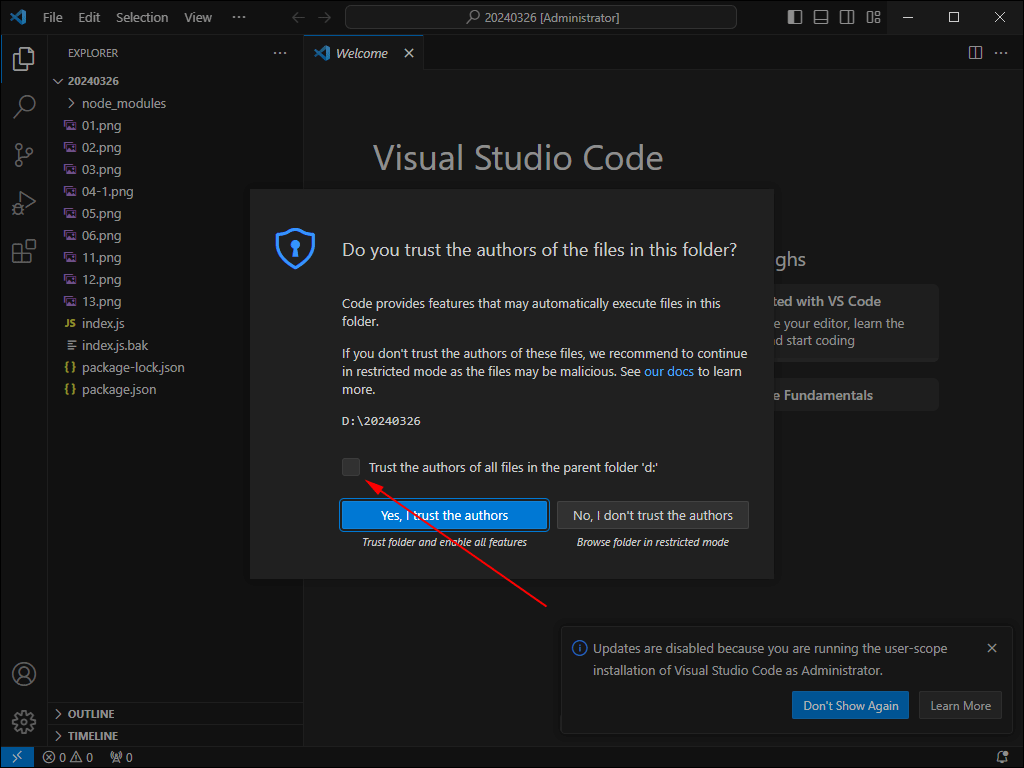Expand the TIMELINE section

175,736
